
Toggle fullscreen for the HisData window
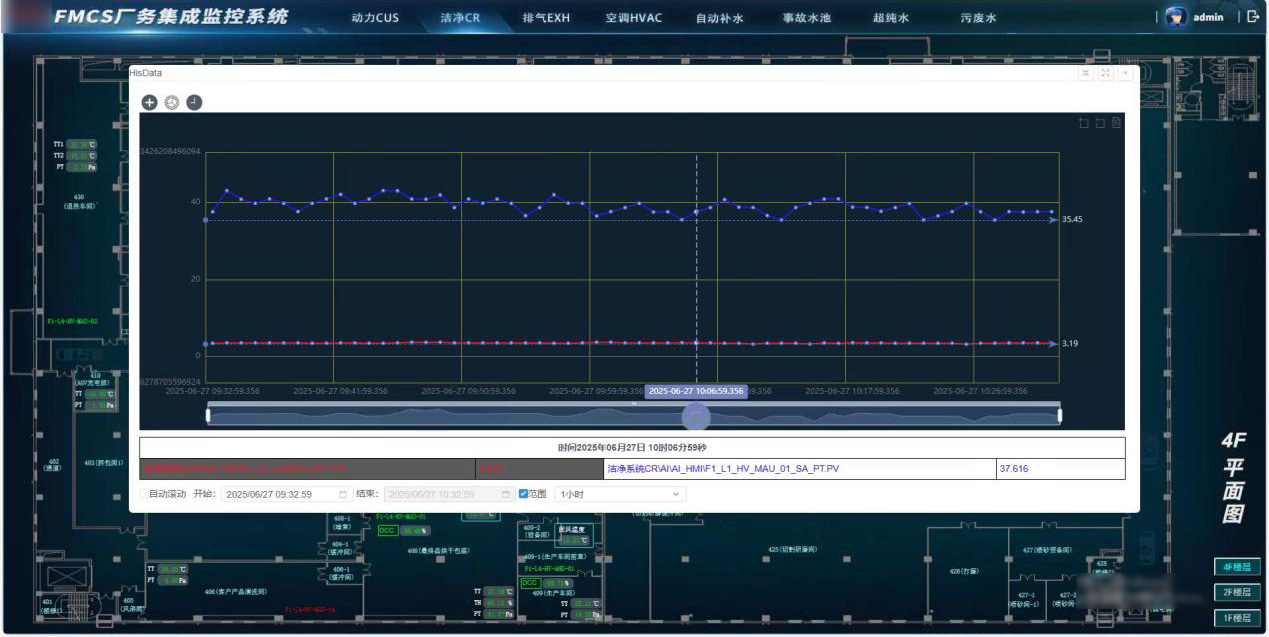click(x=1105, y=73)
